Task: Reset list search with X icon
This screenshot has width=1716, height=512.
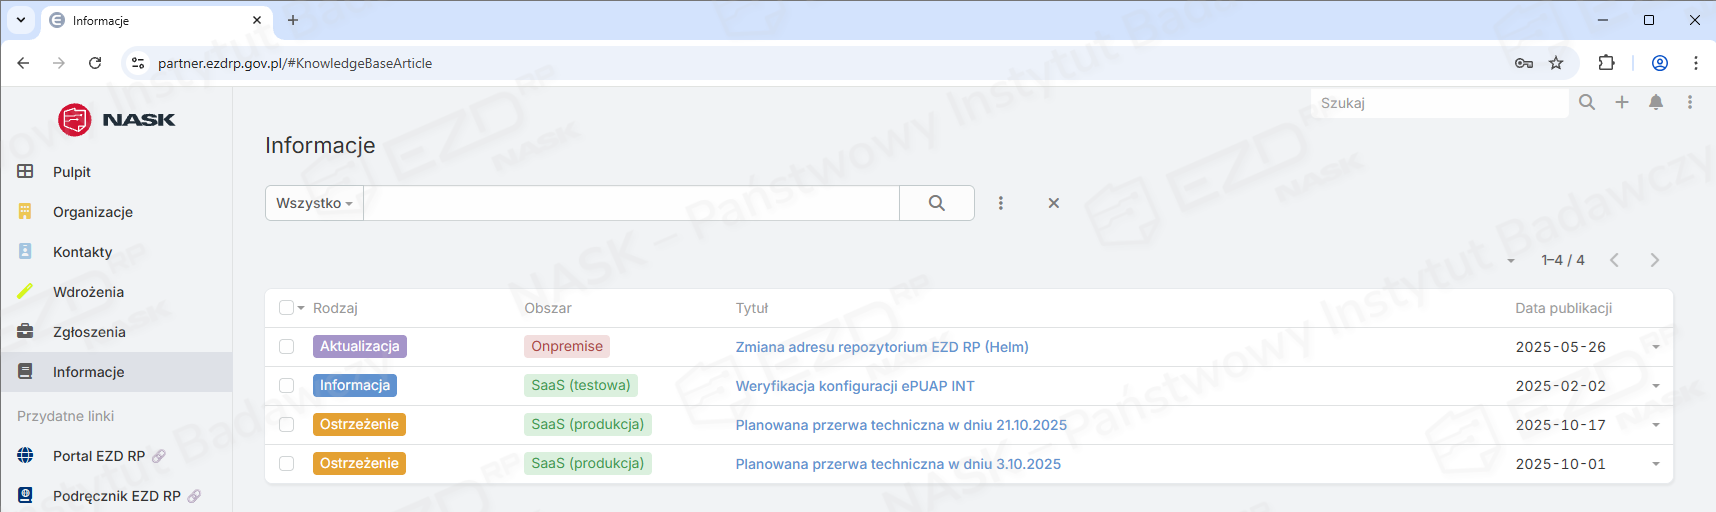Action: tap(1053, 203)
